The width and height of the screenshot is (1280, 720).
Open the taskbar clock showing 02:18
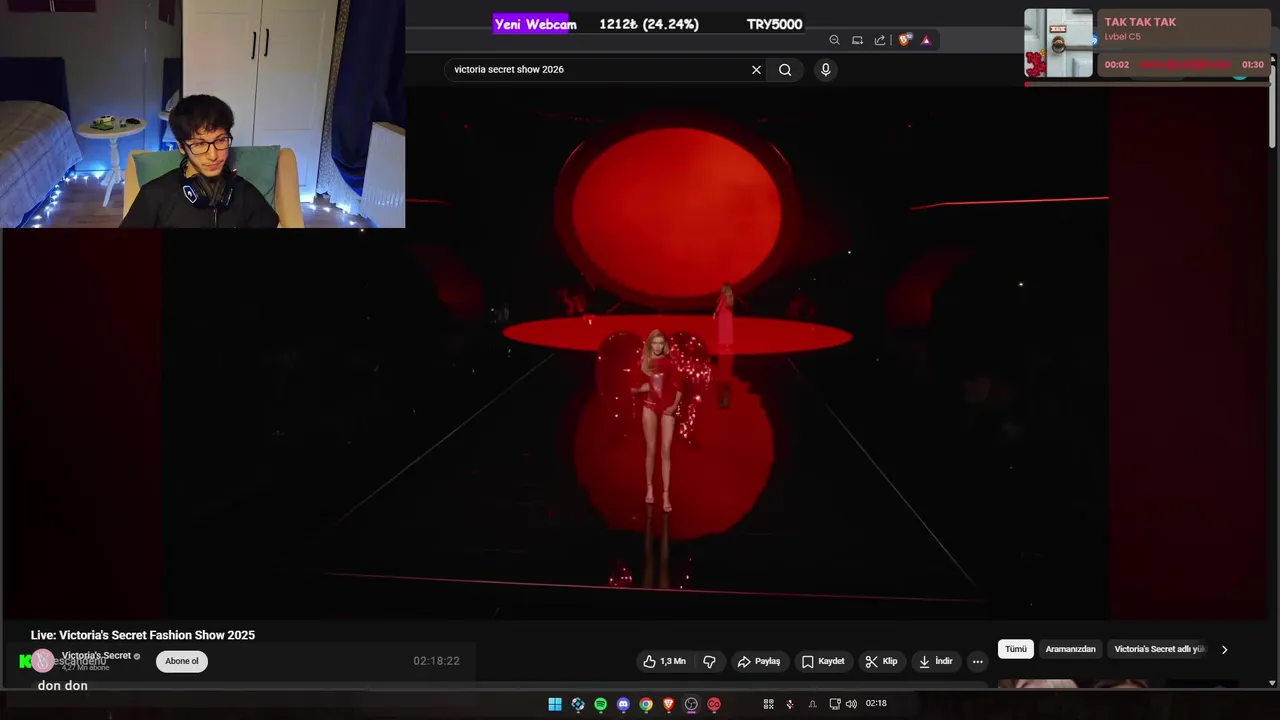876,704
